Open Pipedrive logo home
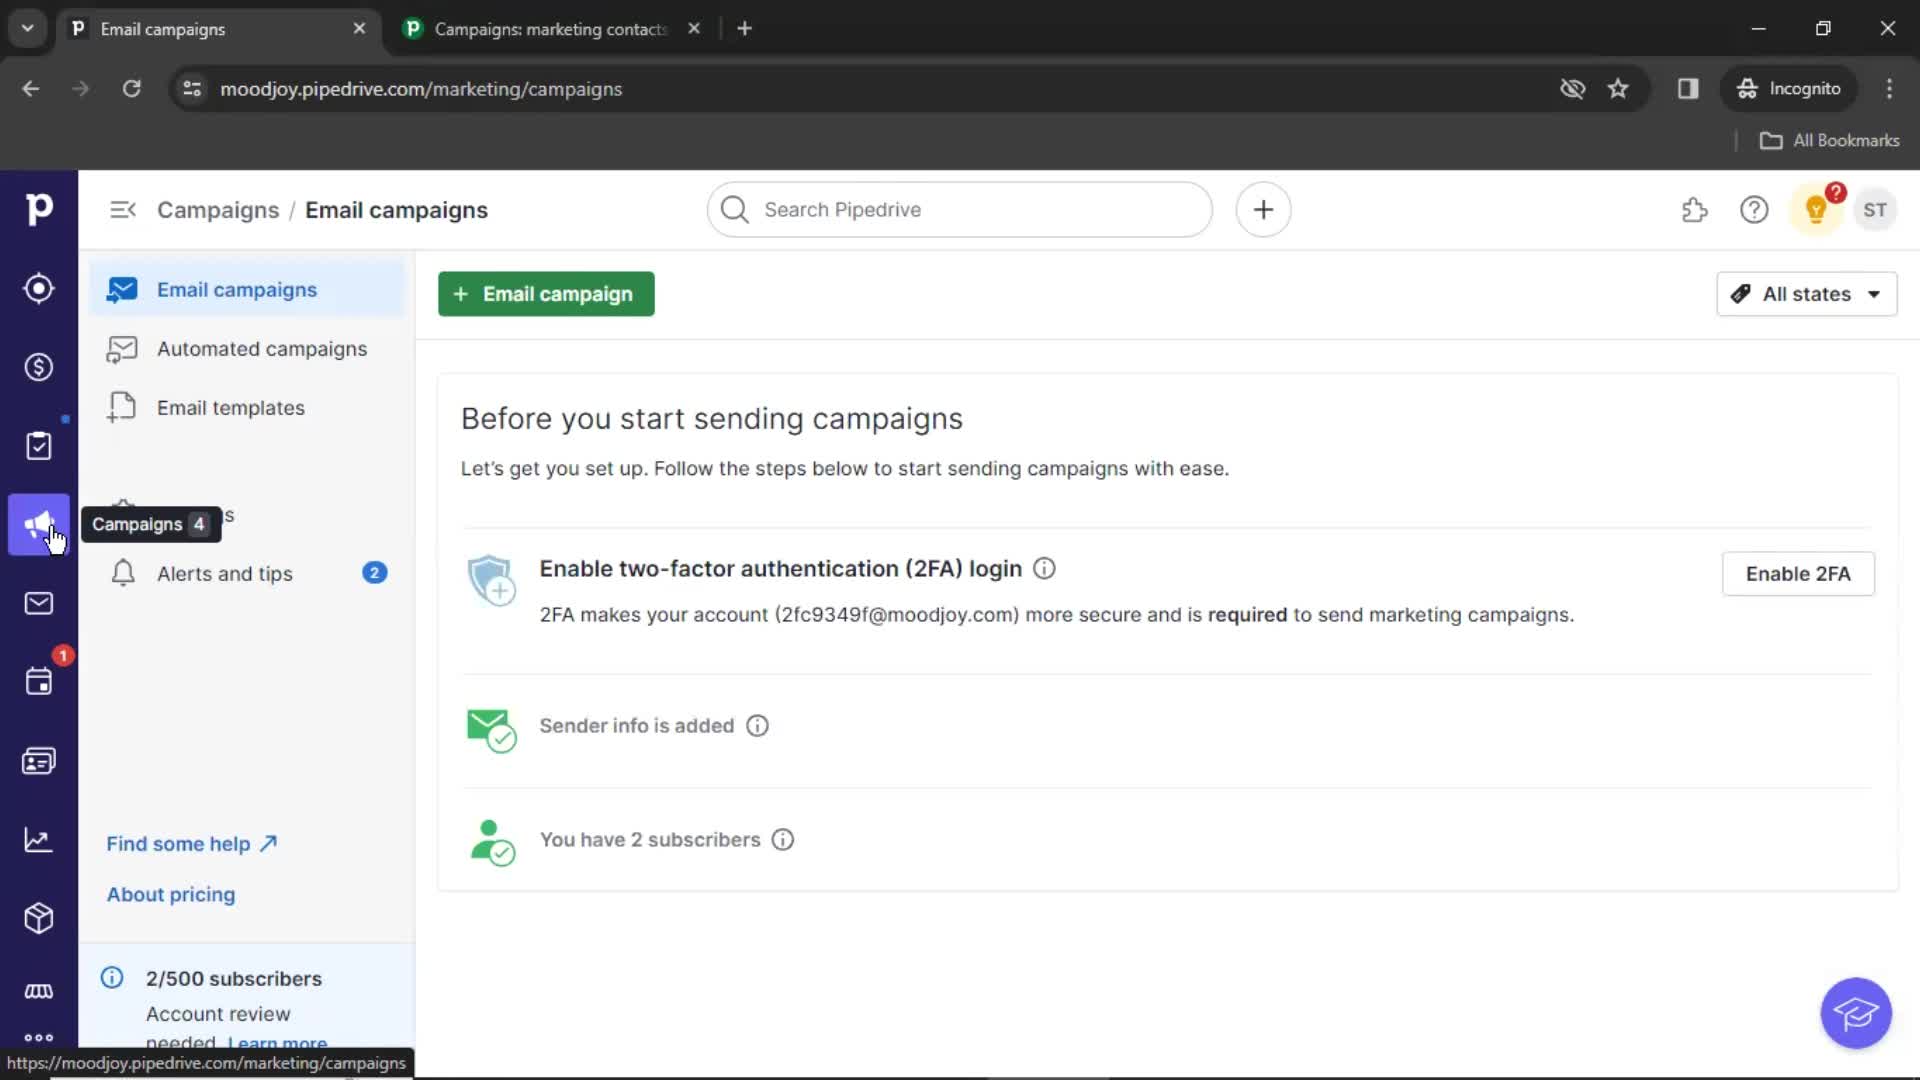 [39, 209]
